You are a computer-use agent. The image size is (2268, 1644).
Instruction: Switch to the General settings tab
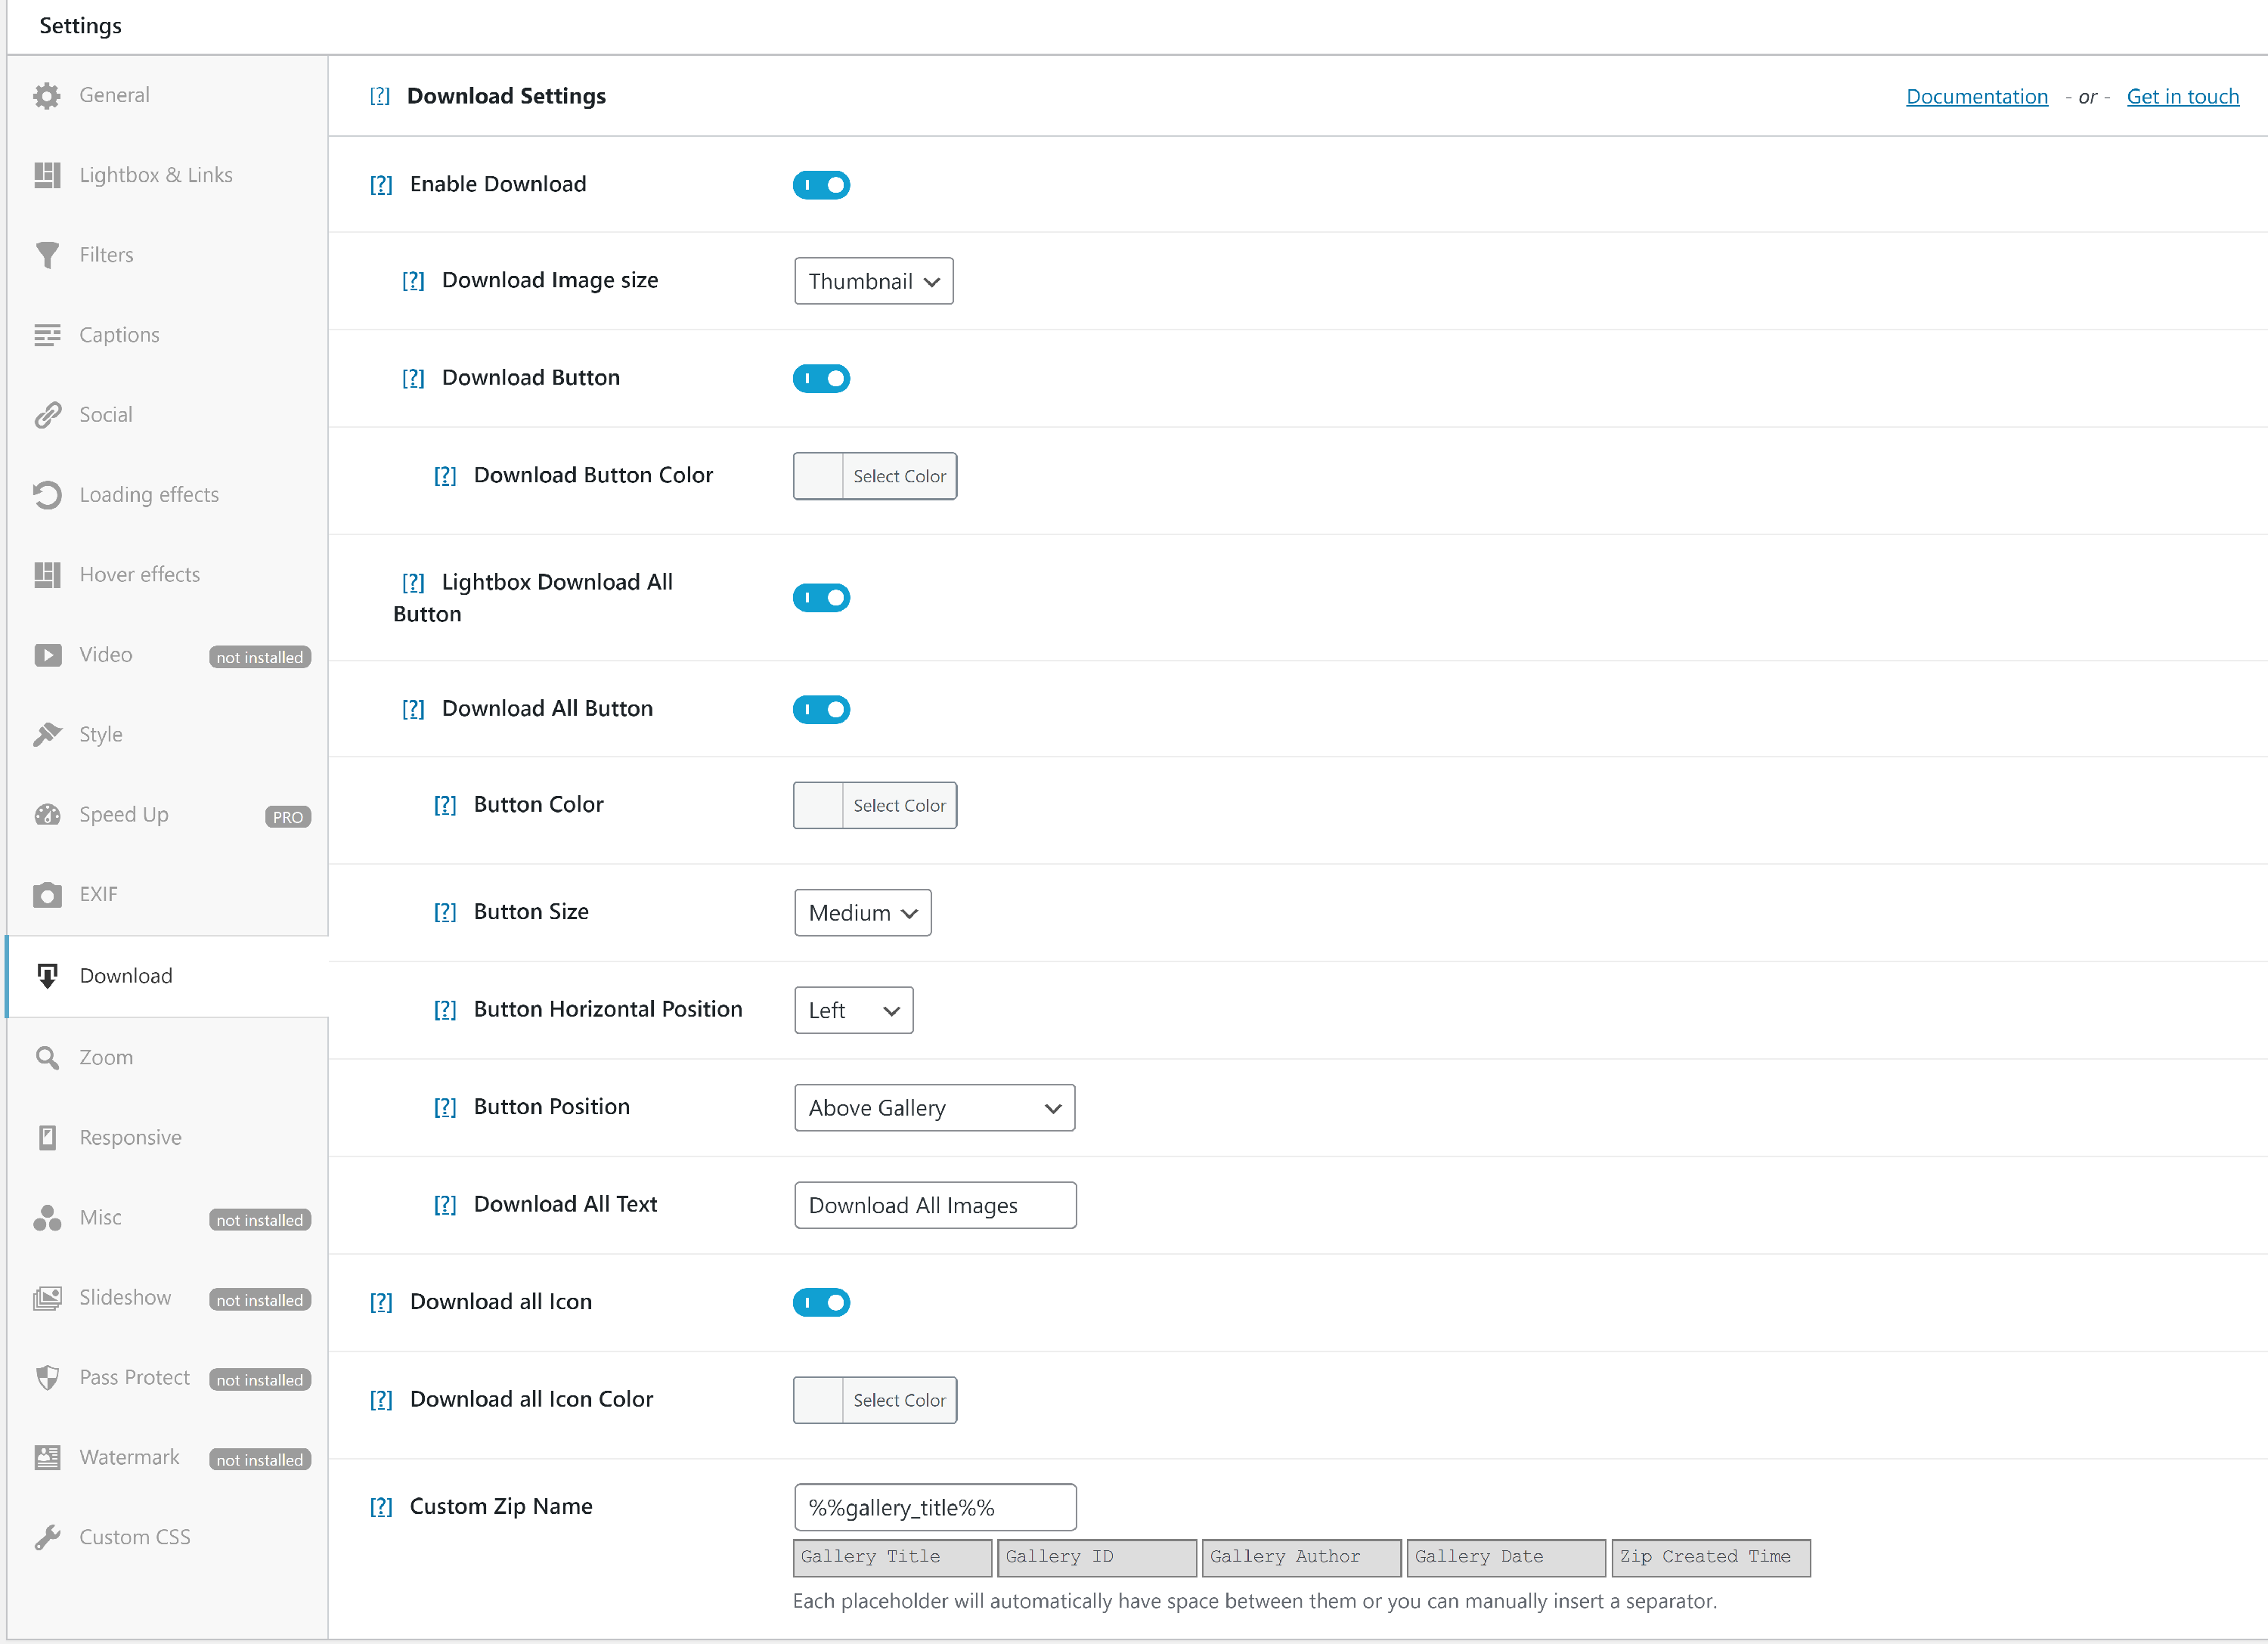[167, 95]
